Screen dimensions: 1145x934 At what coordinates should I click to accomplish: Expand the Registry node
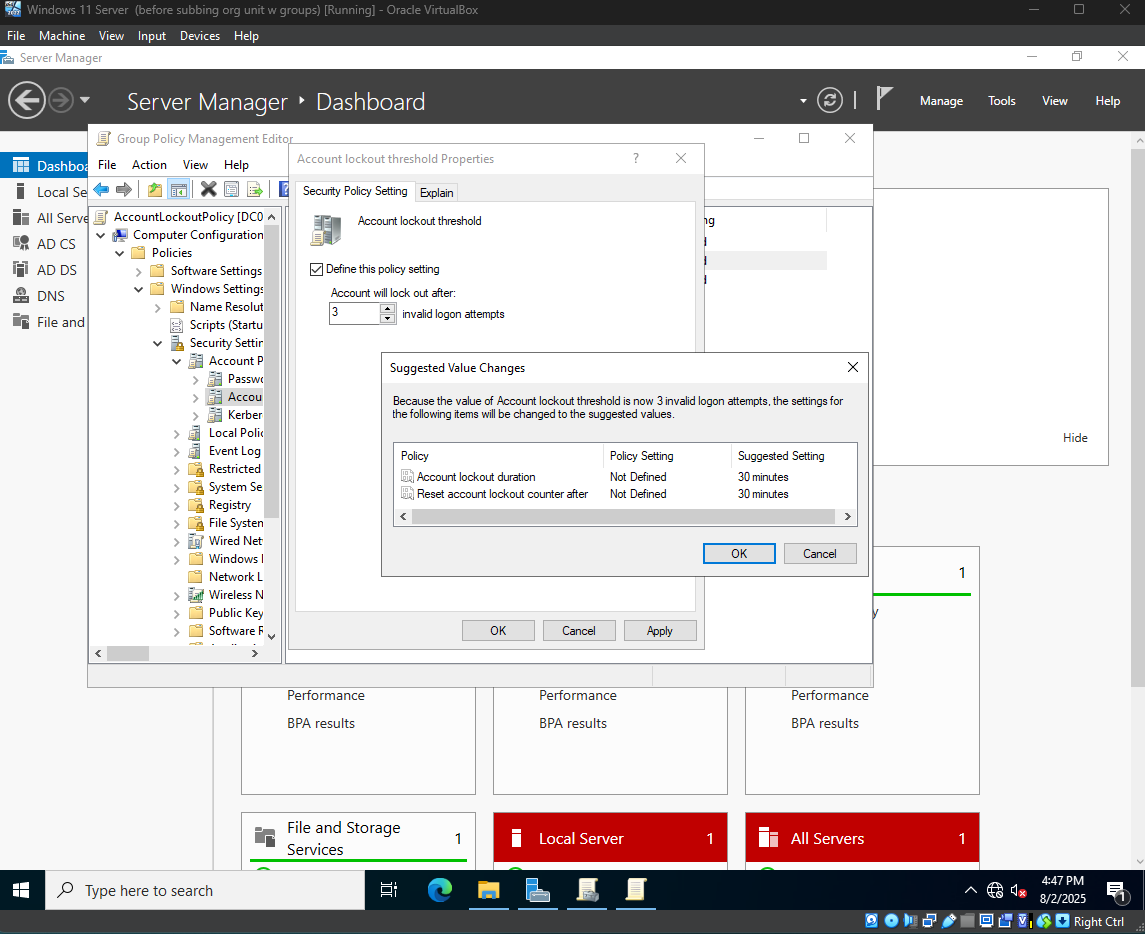[x=177, y=505]
